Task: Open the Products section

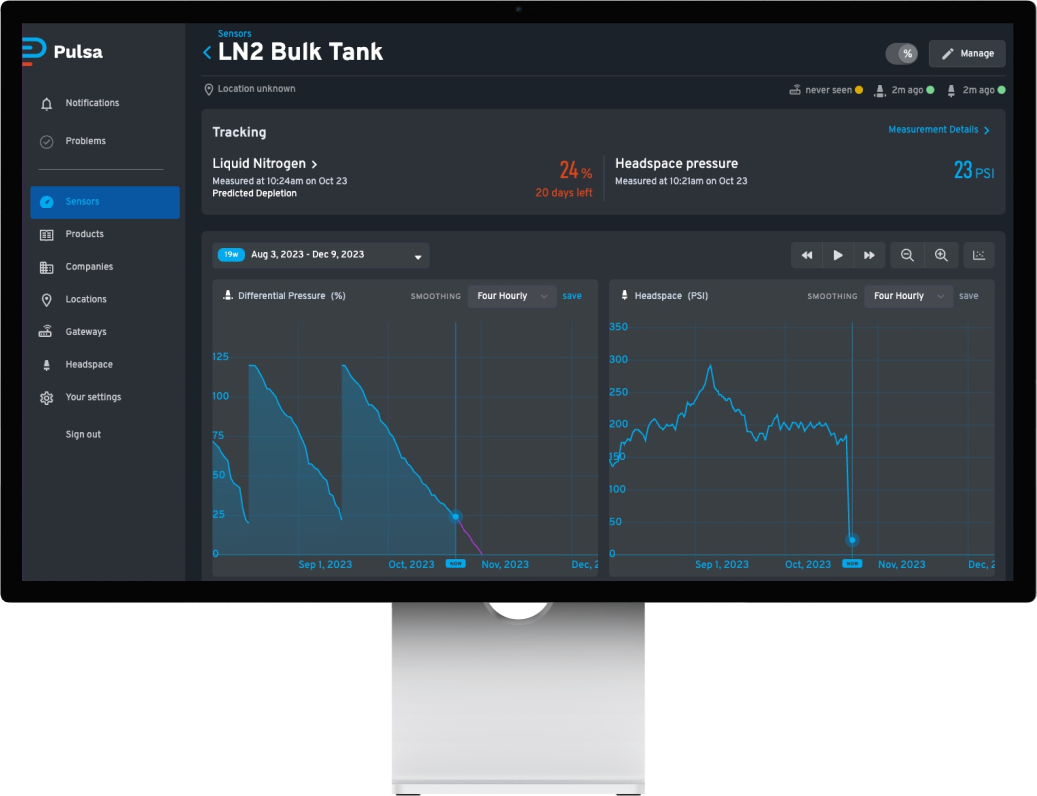Action: coord(87,234)
